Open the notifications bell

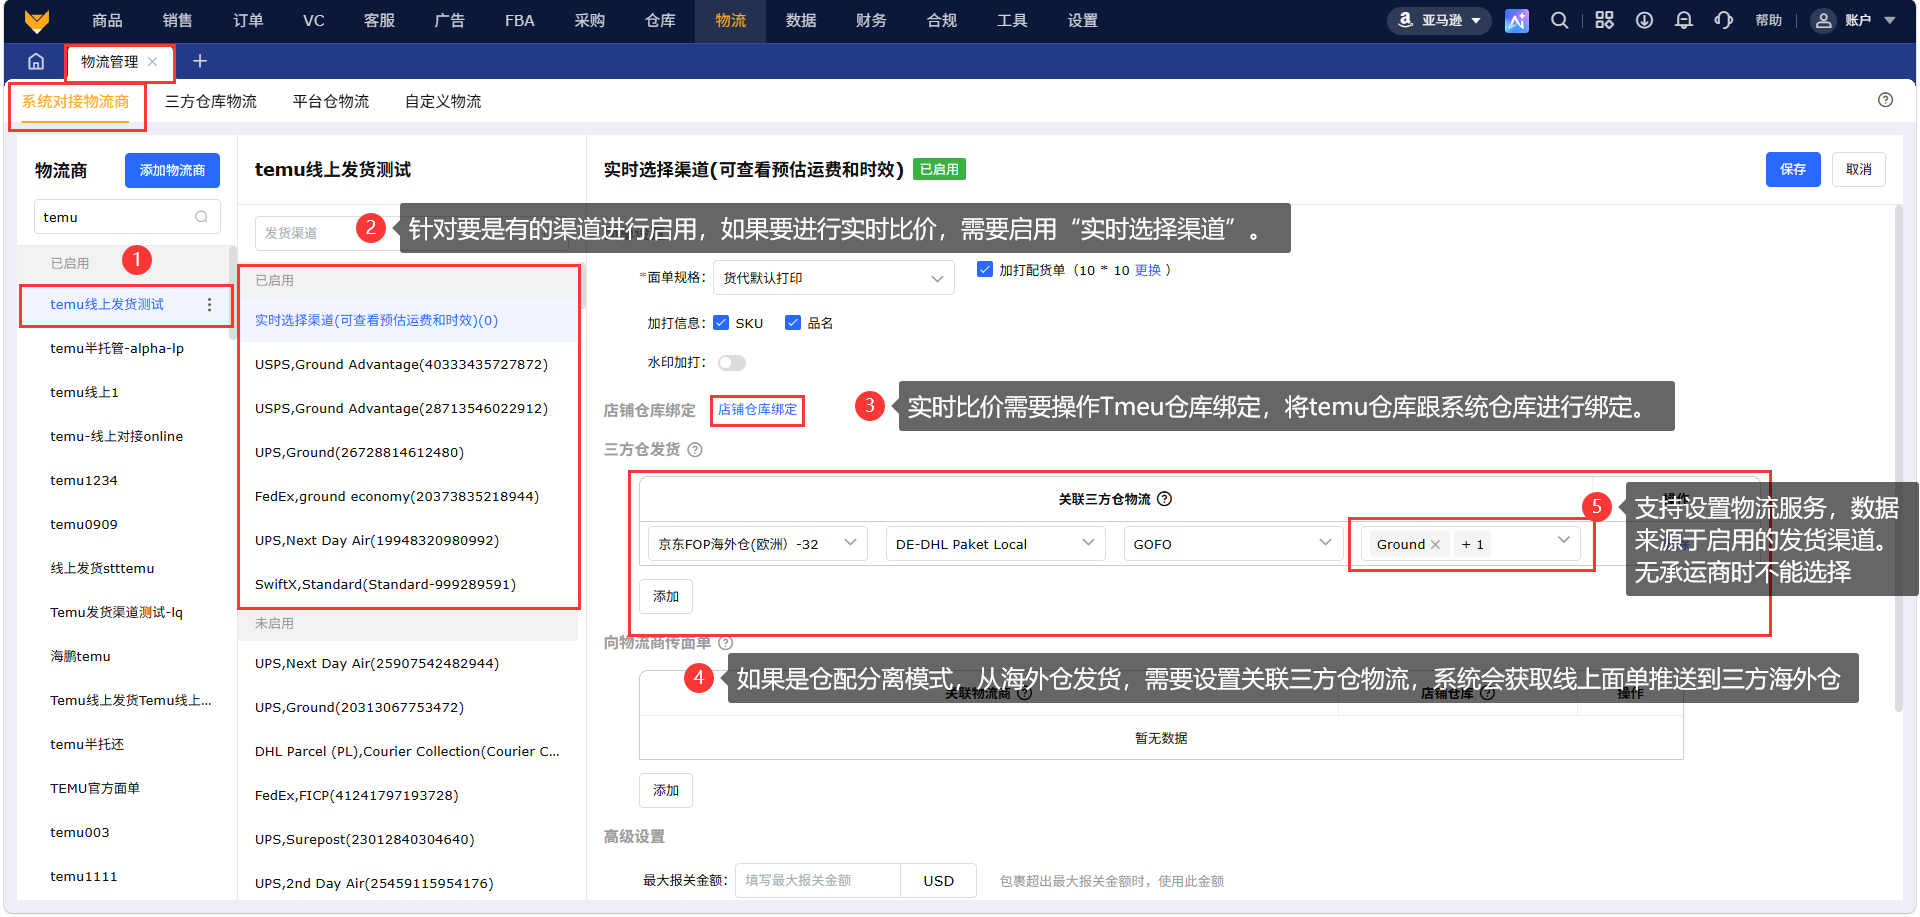pyautogui.click(x=1684, y=20)
